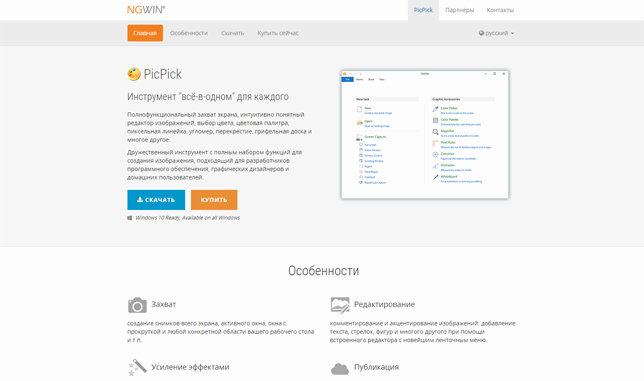The image size is (644, 381).
Task: Open the Партнёры top menu item
Action: pyautogui.click(x=459, y=10)
